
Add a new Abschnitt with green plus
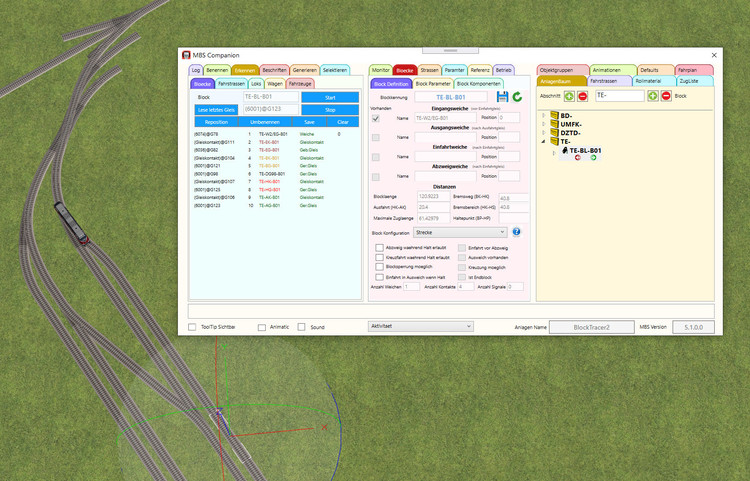(569, 96)
